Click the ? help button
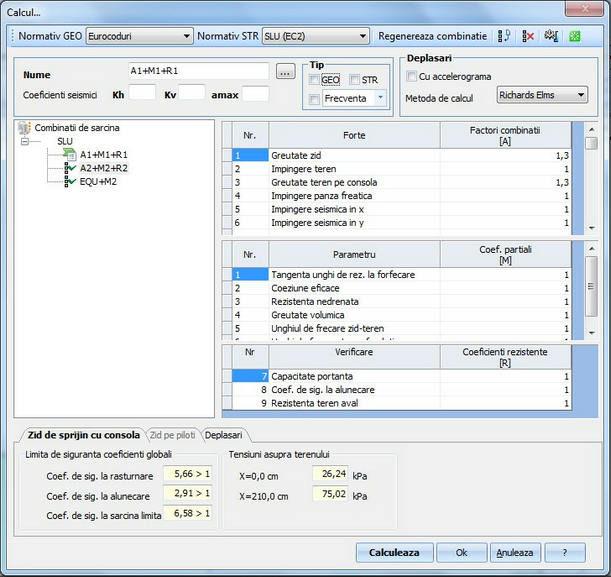 (565, 552)
